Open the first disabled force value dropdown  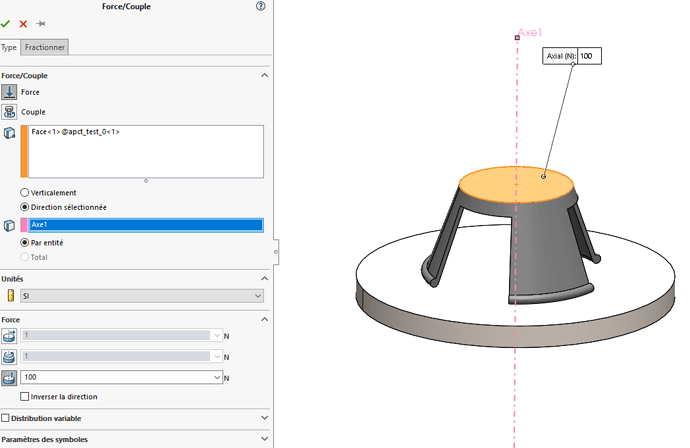217,335
